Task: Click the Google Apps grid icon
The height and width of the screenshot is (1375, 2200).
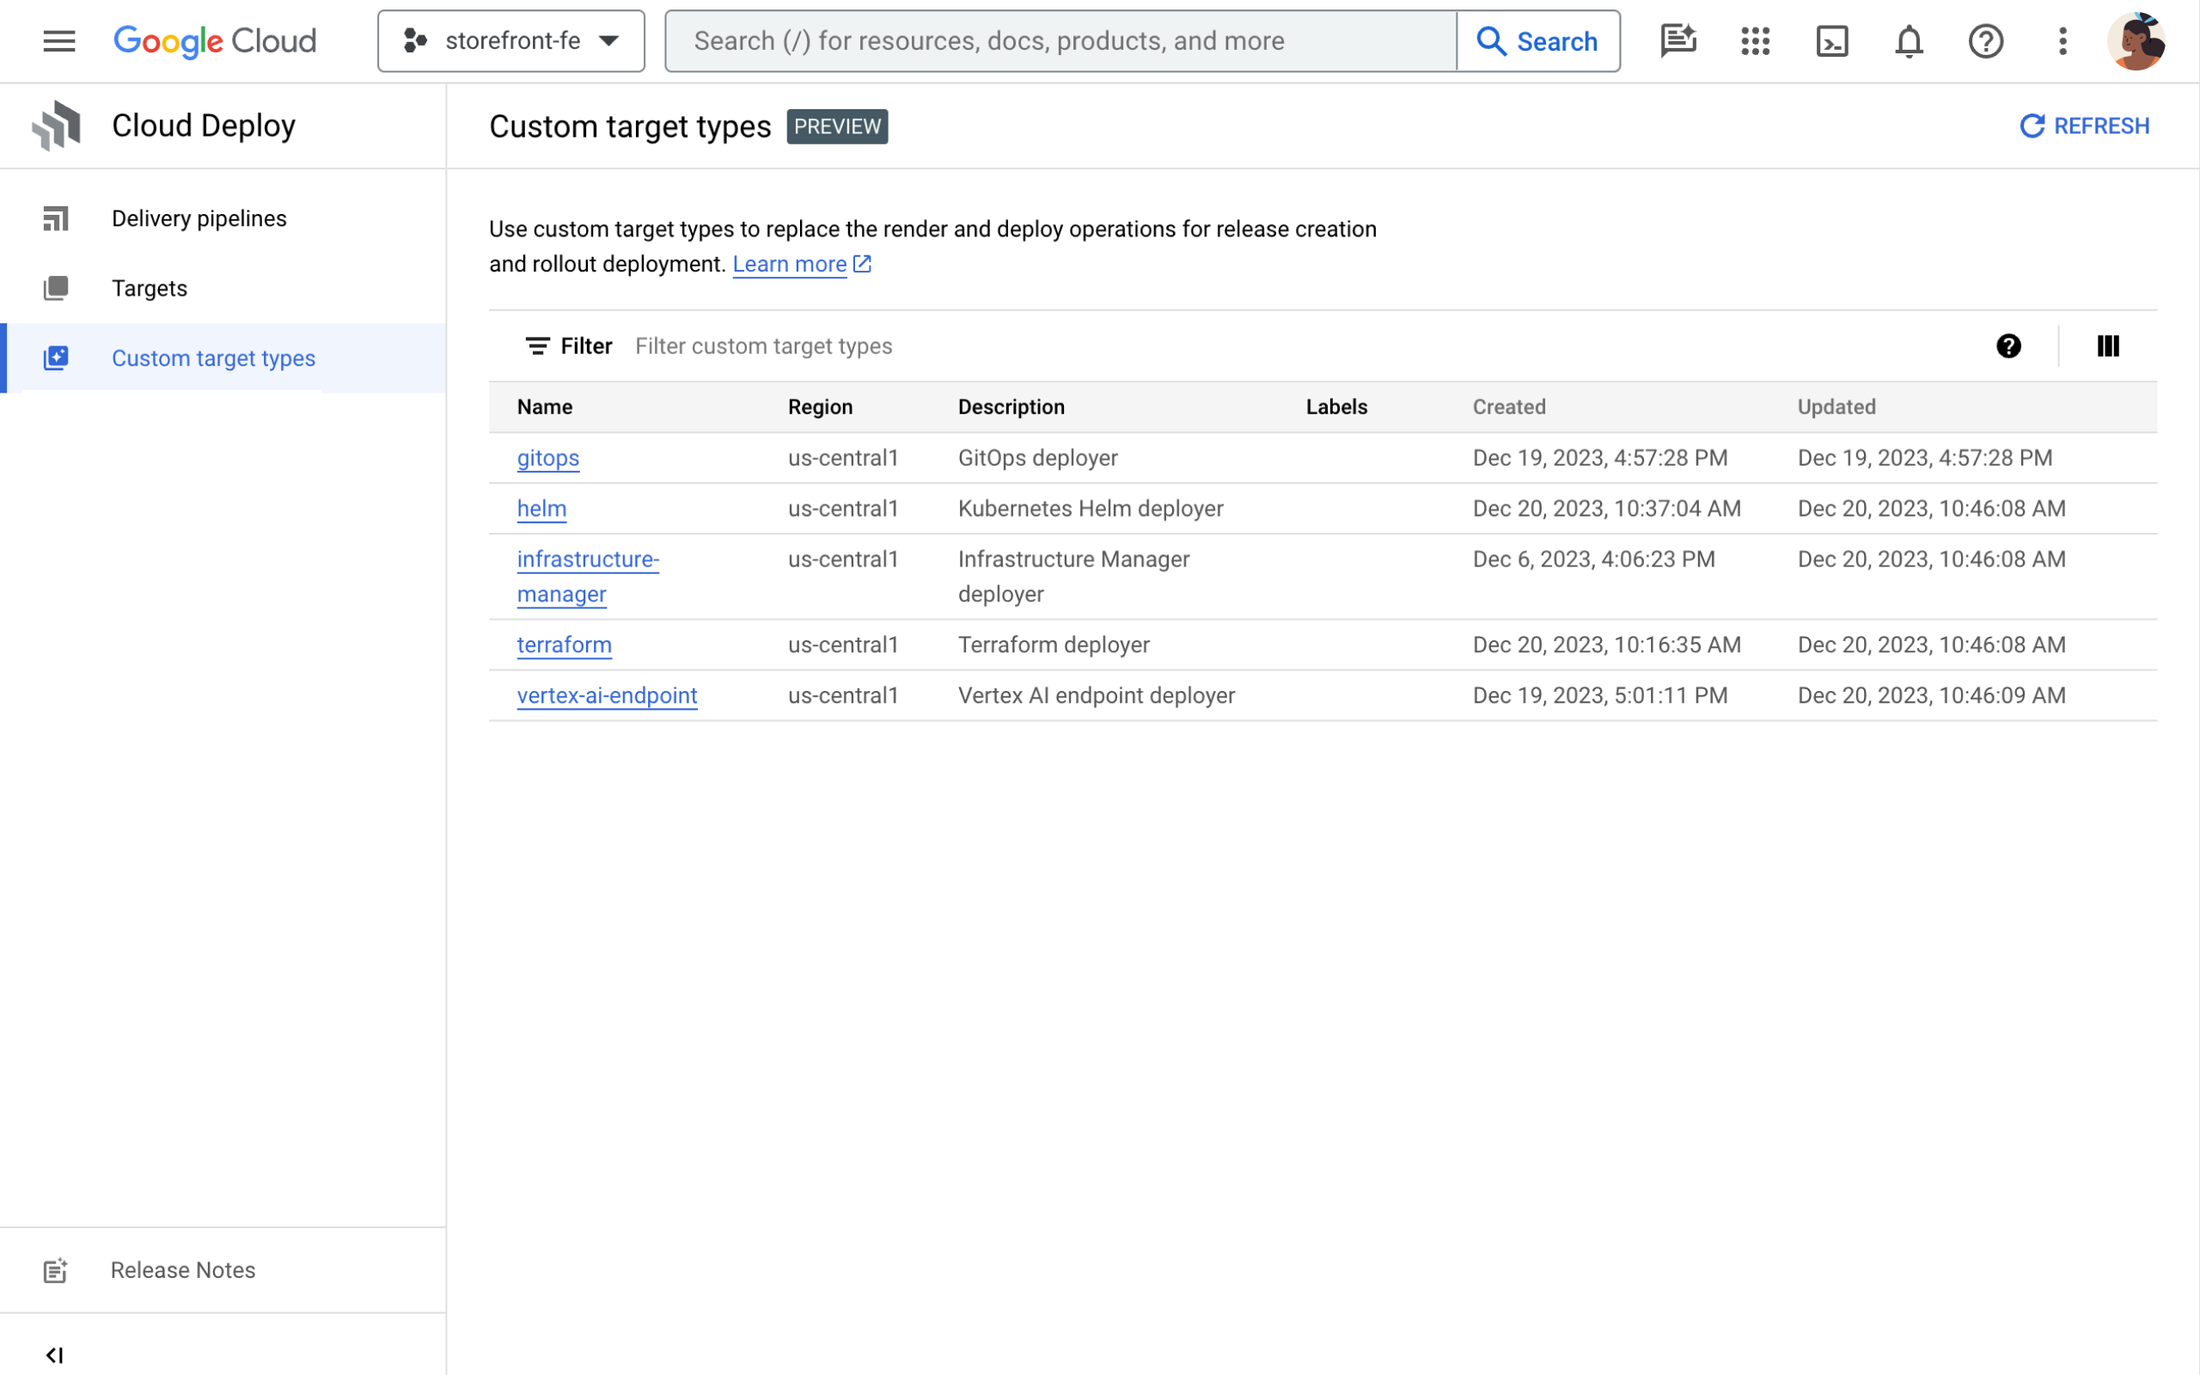Action: click(1753, 40)
